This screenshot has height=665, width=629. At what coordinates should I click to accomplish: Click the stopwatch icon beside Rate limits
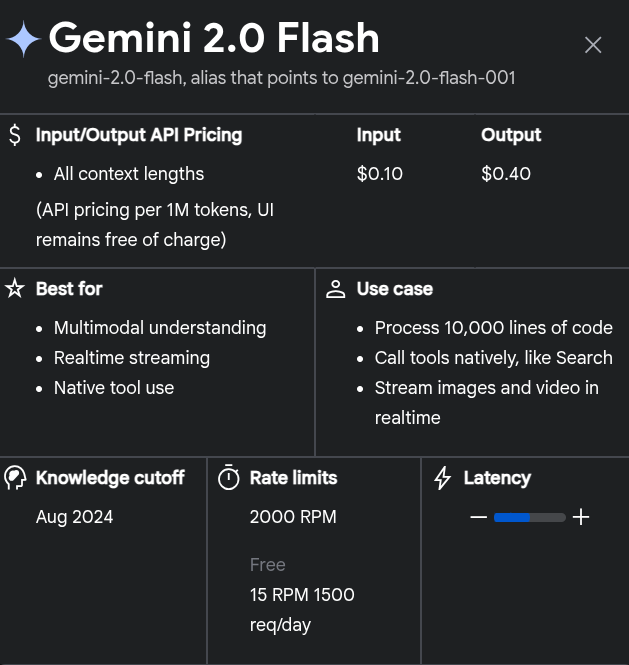point(229,478)
